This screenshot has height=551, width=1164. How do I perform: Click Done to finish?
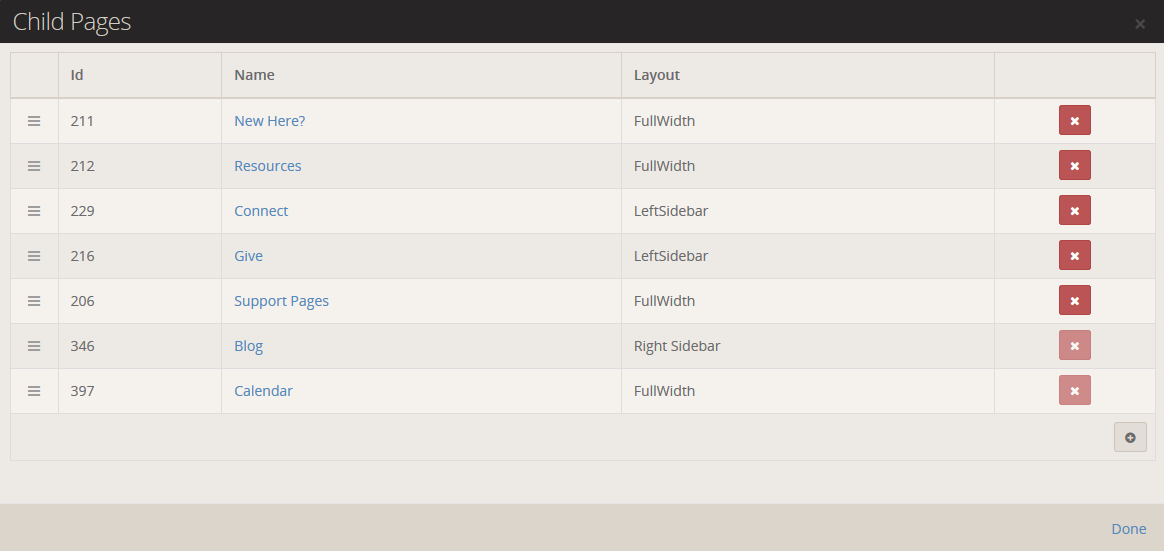(1128, 529)
